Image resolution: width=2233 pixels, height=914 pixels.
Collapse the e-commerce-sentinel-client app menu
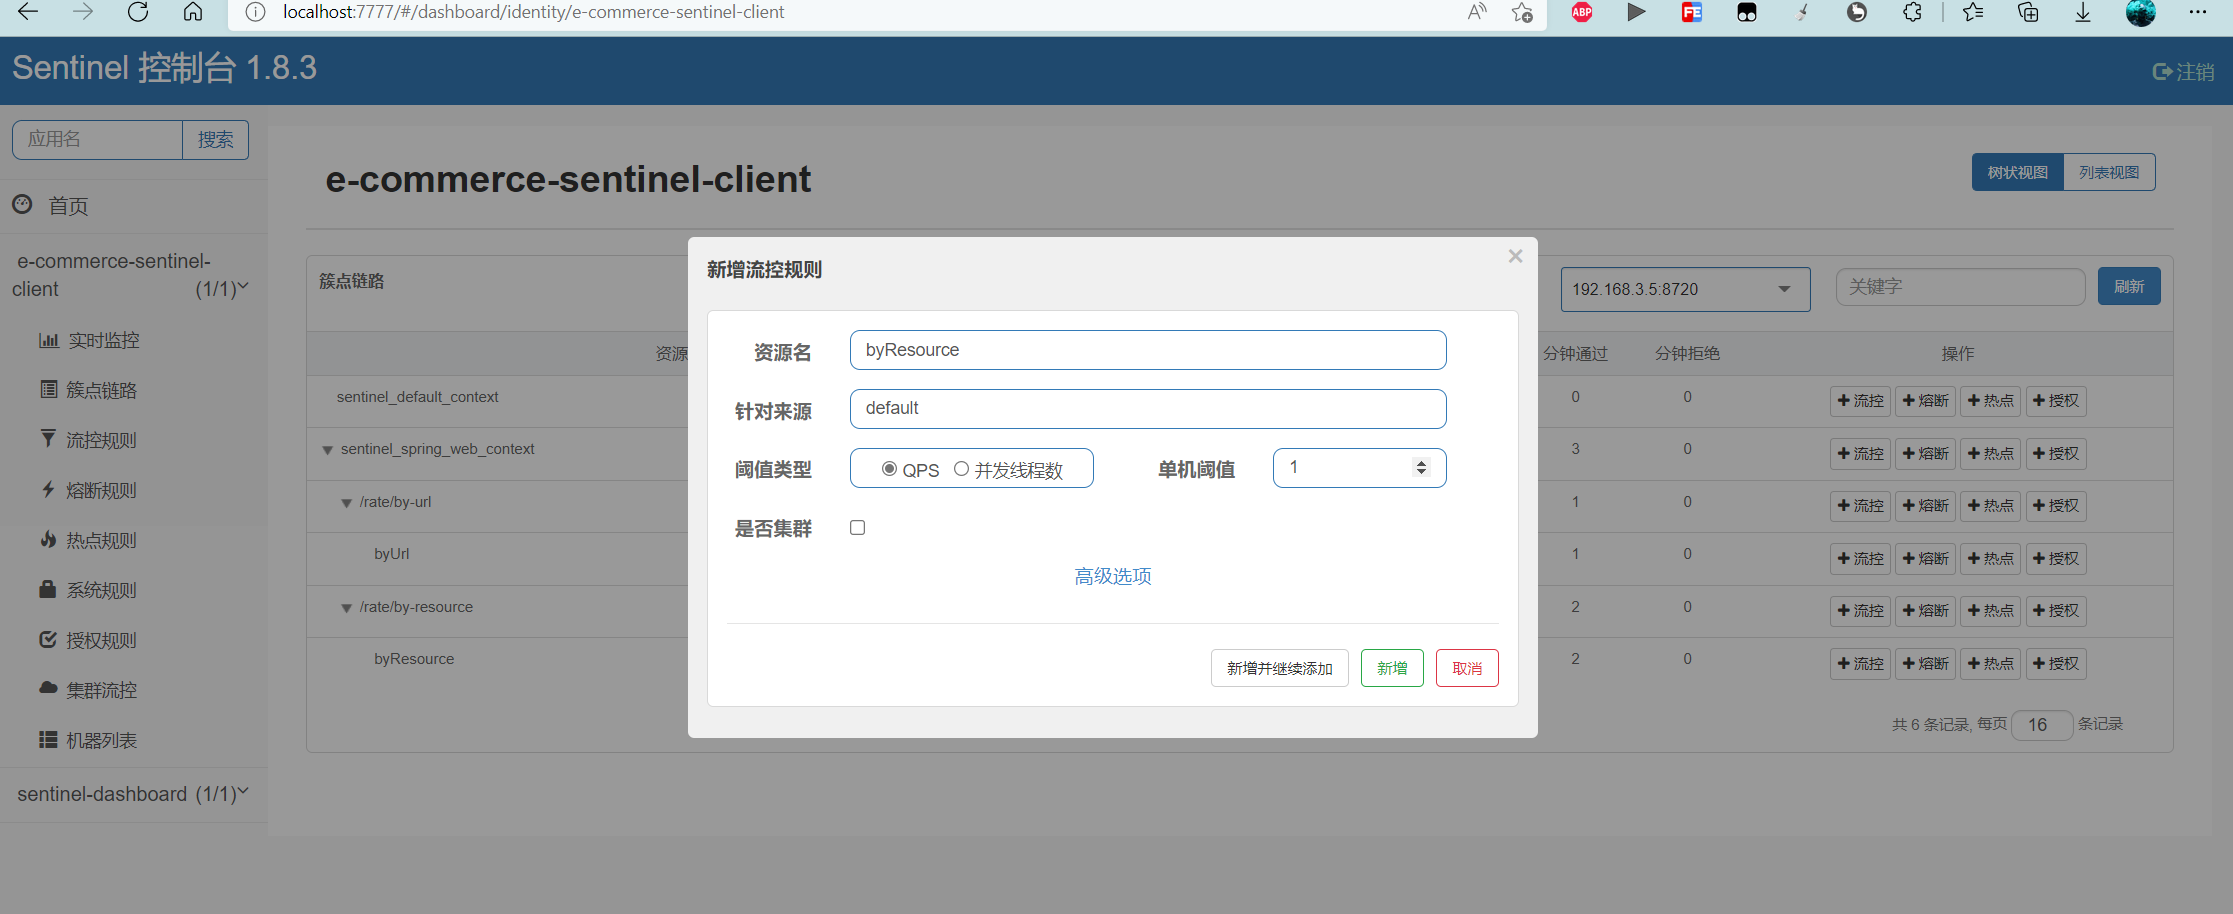click(x=132, y=275)
